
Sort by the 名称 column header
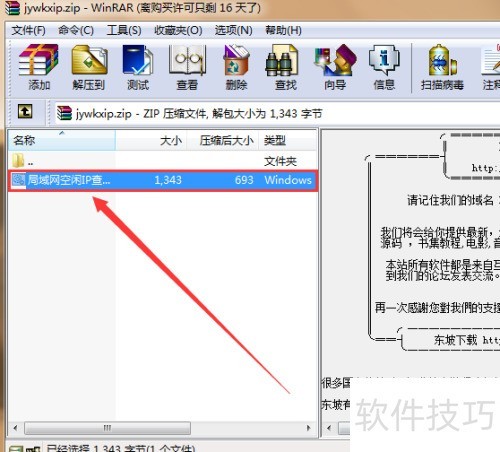click(62, 140)
